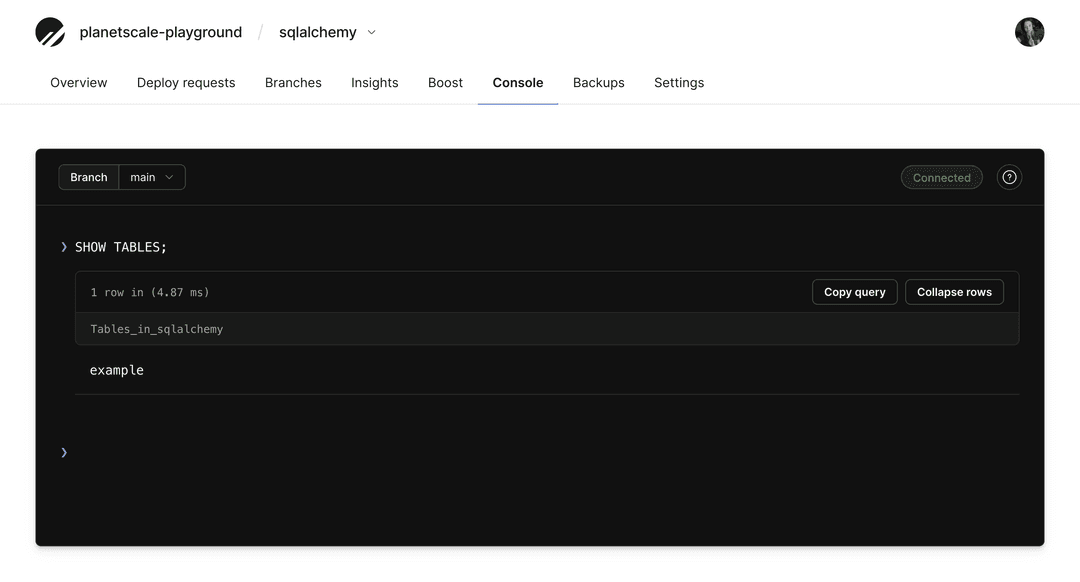Click the profile avatar in the top corner
This screenshot has height=582, width=1080.
(1030, 31)
